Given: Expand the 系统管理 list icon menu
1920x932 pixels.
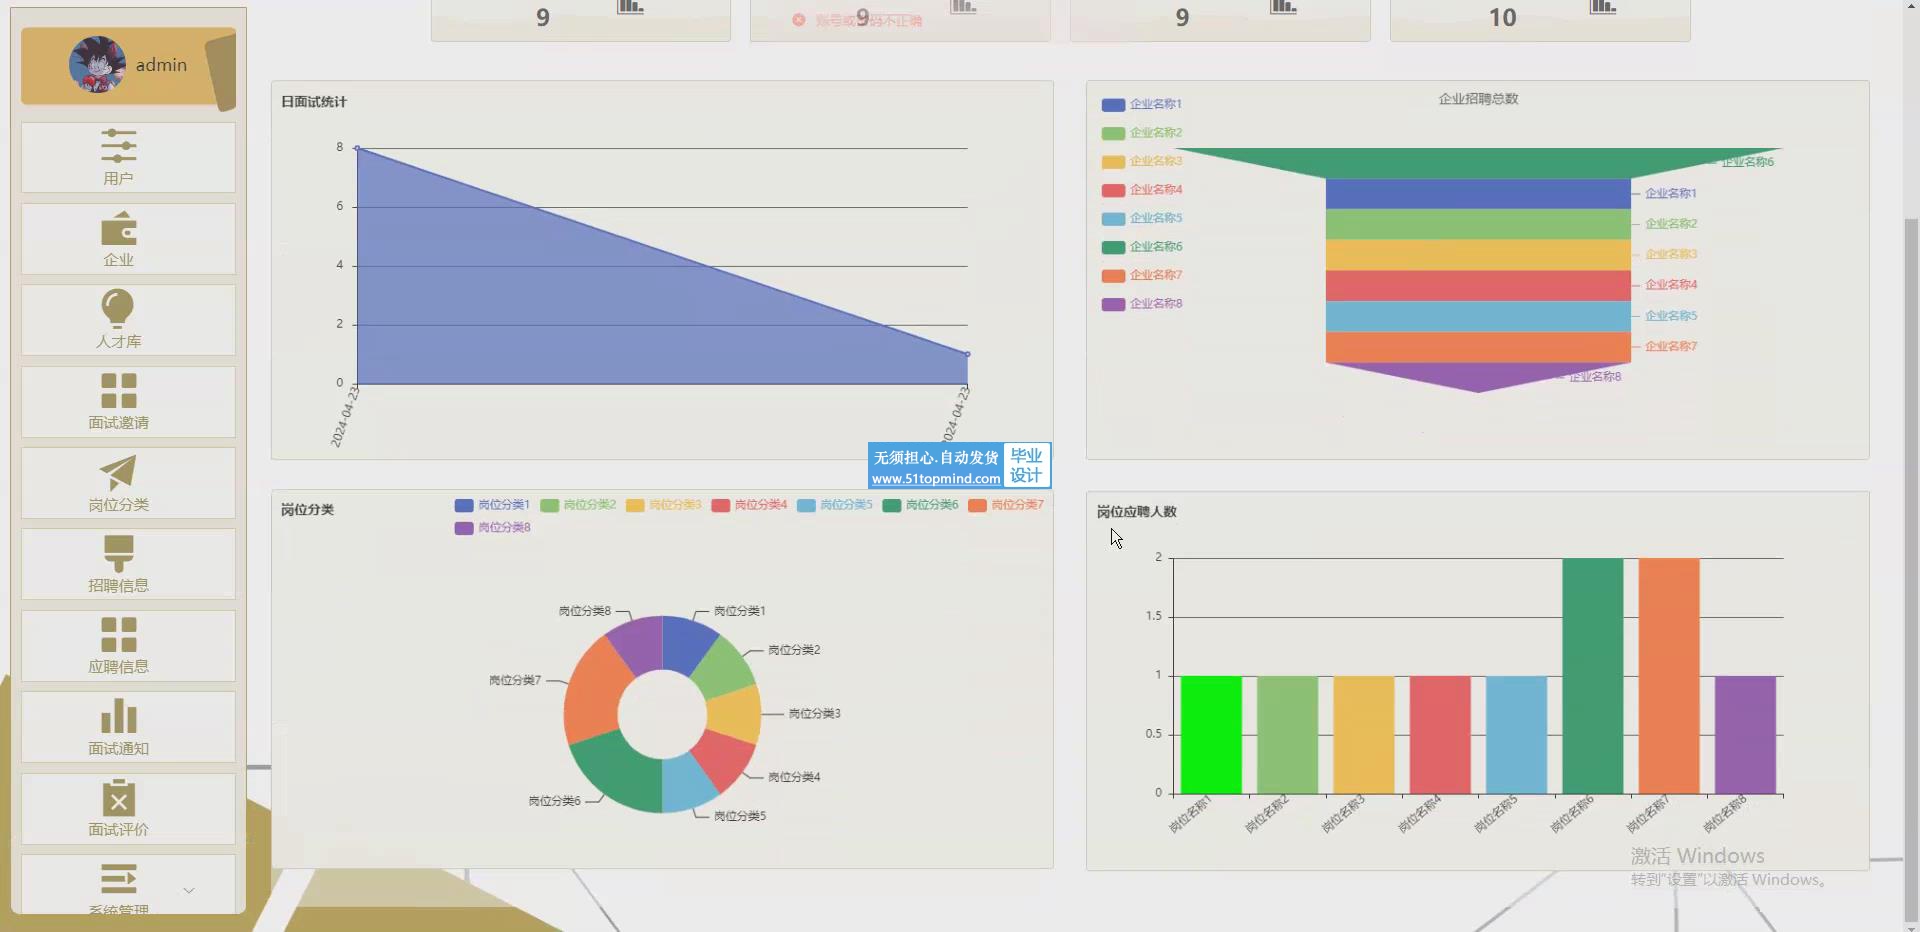Looking at the screenshot, I should pos(118,880).
